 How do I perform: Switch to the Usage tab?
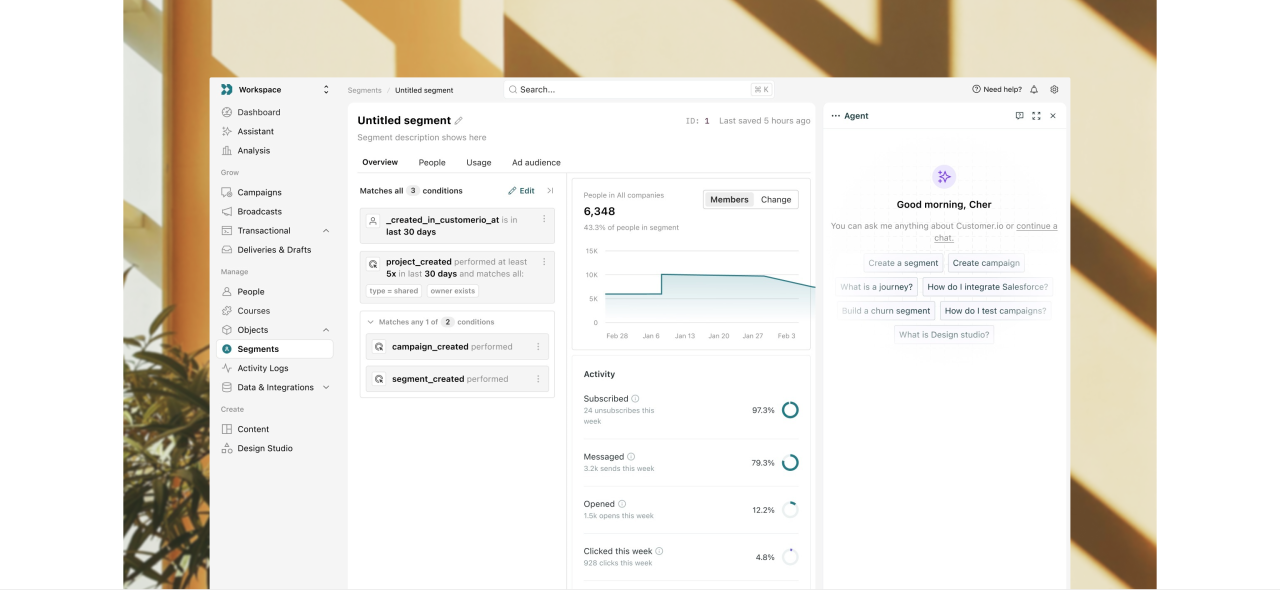point(479,162)
